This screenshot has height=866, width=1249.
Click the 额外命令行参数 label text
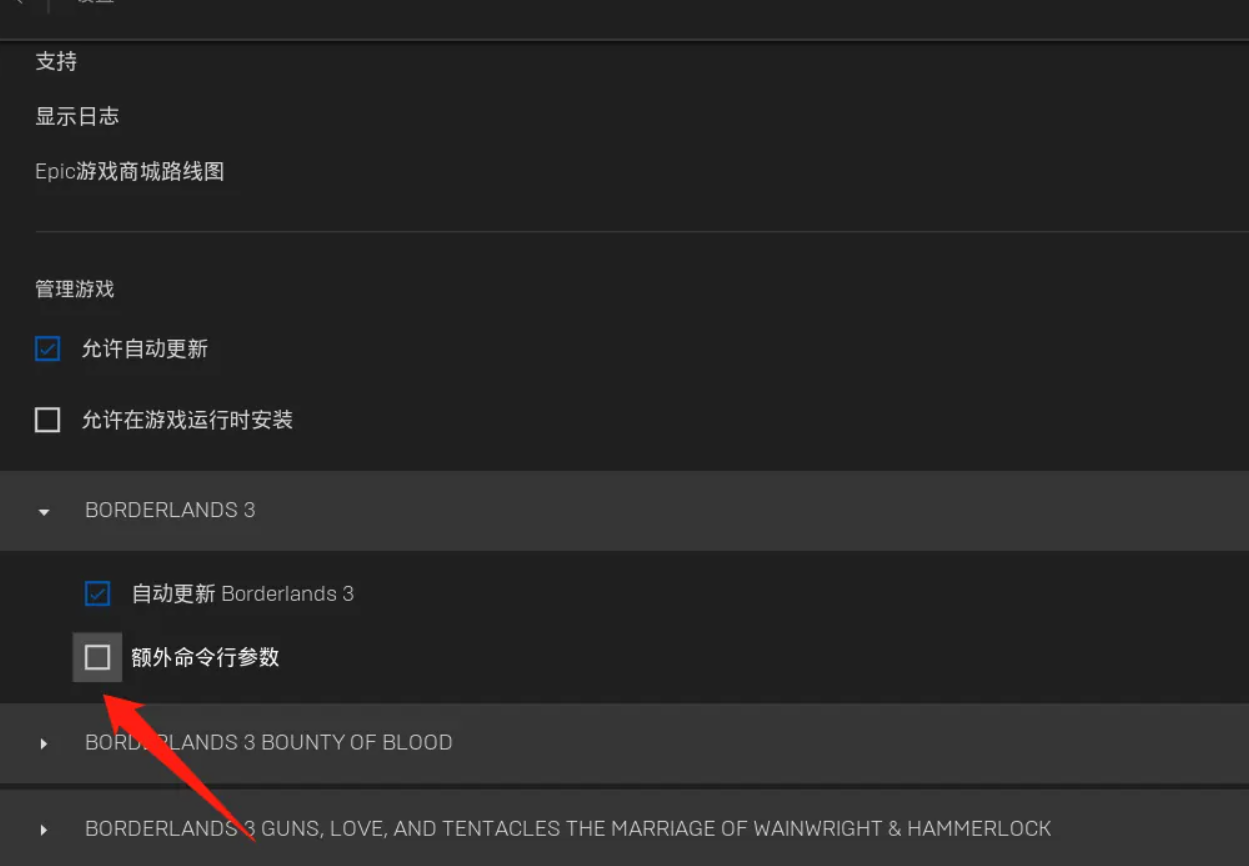[205, 657]
